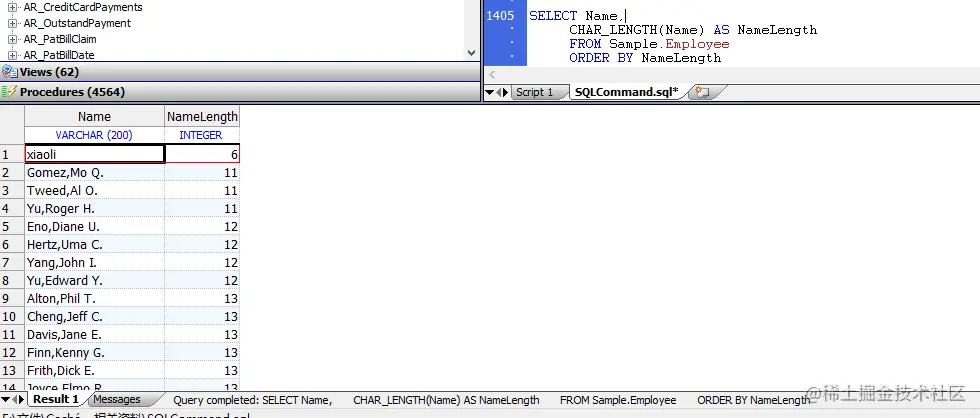Screen dimensions: 980x418
Task: Sort by the Name column header
Action: [94, 116]
